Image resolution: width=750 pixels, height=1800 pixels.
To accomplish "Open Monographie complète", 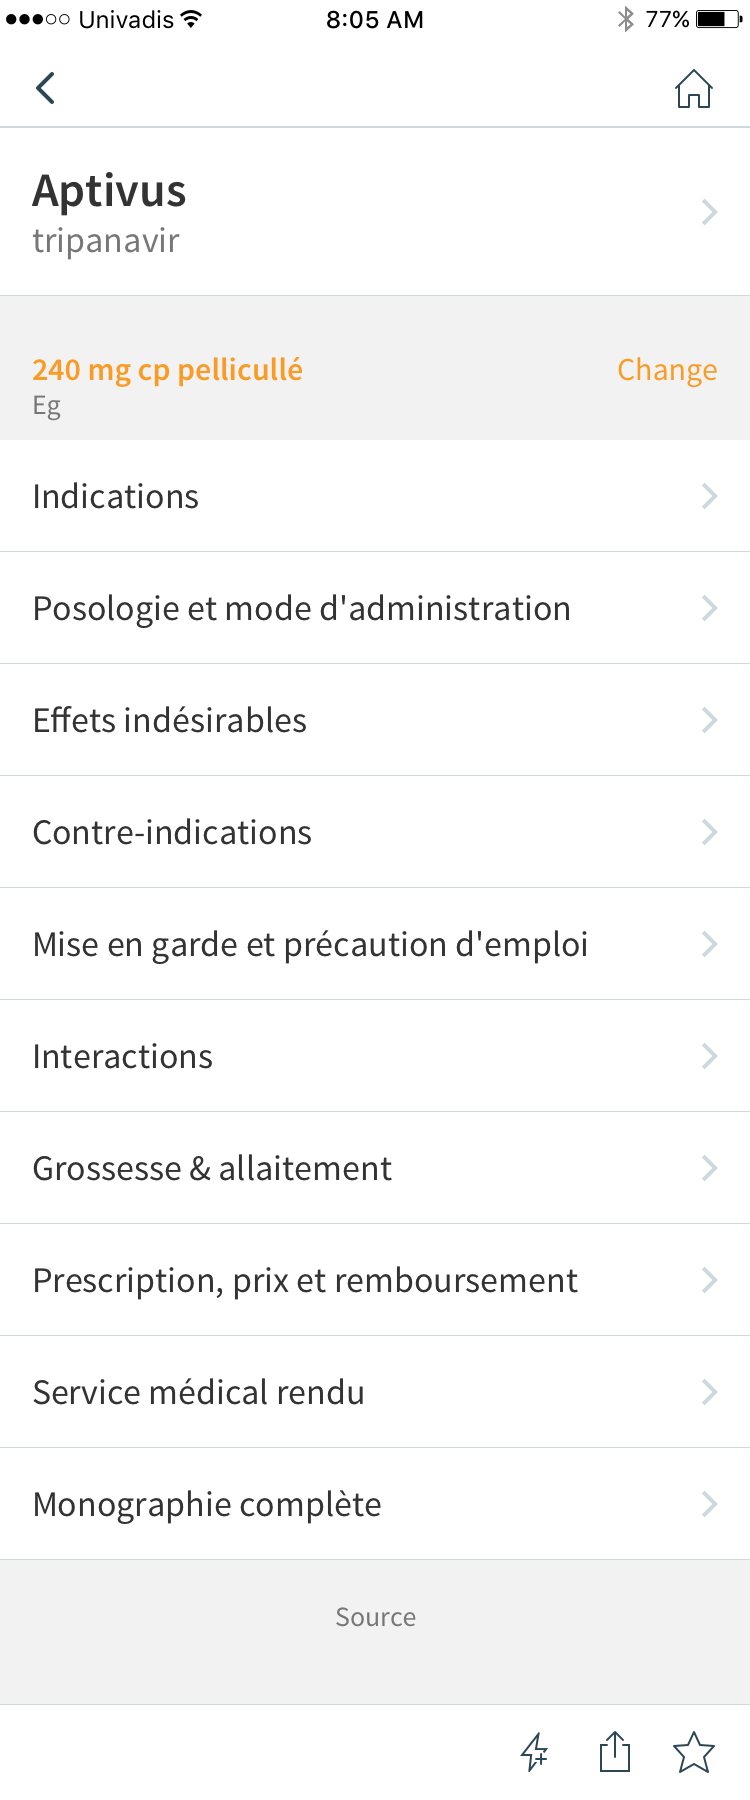I will pos(375,1504).
